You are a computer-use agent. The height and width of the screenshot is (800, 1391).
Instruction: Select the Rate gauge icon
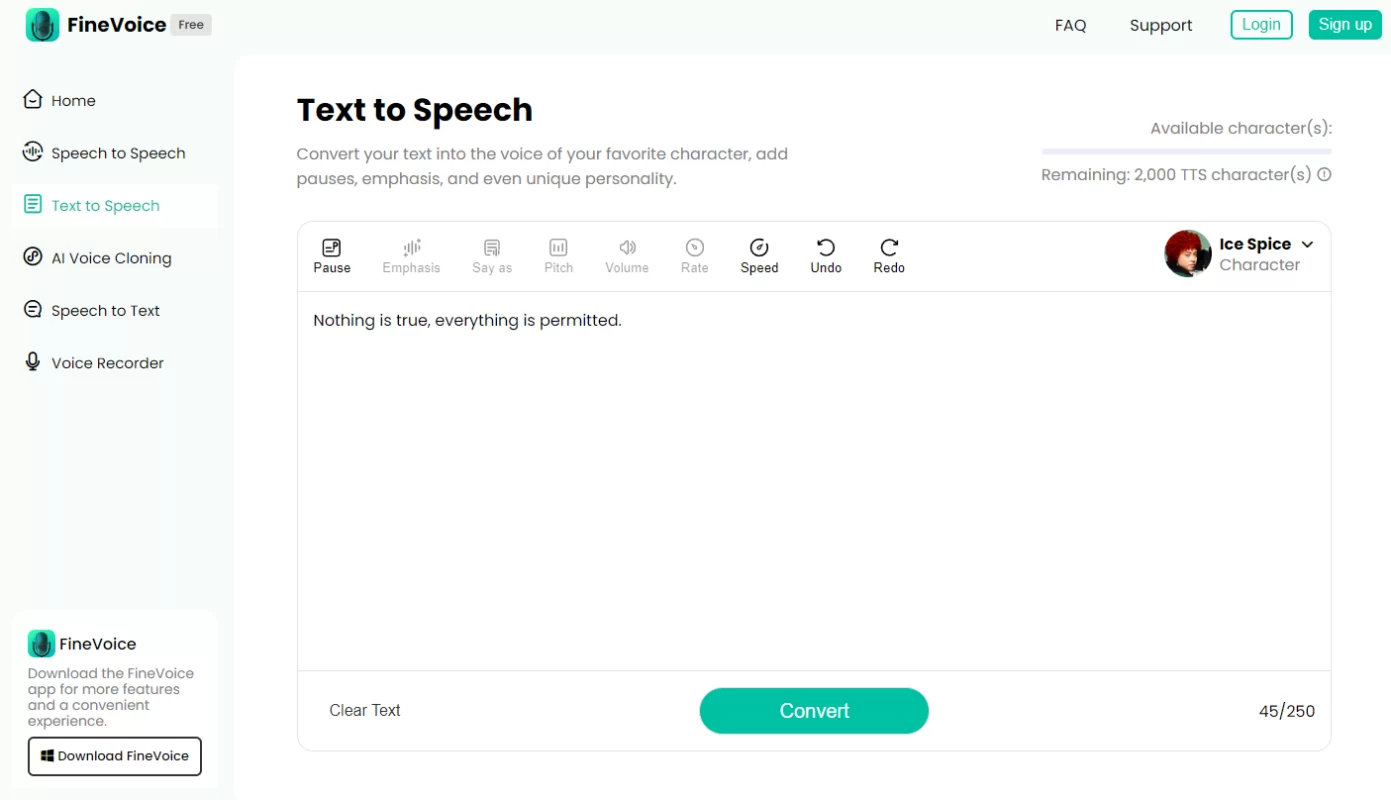pos(694,247)
